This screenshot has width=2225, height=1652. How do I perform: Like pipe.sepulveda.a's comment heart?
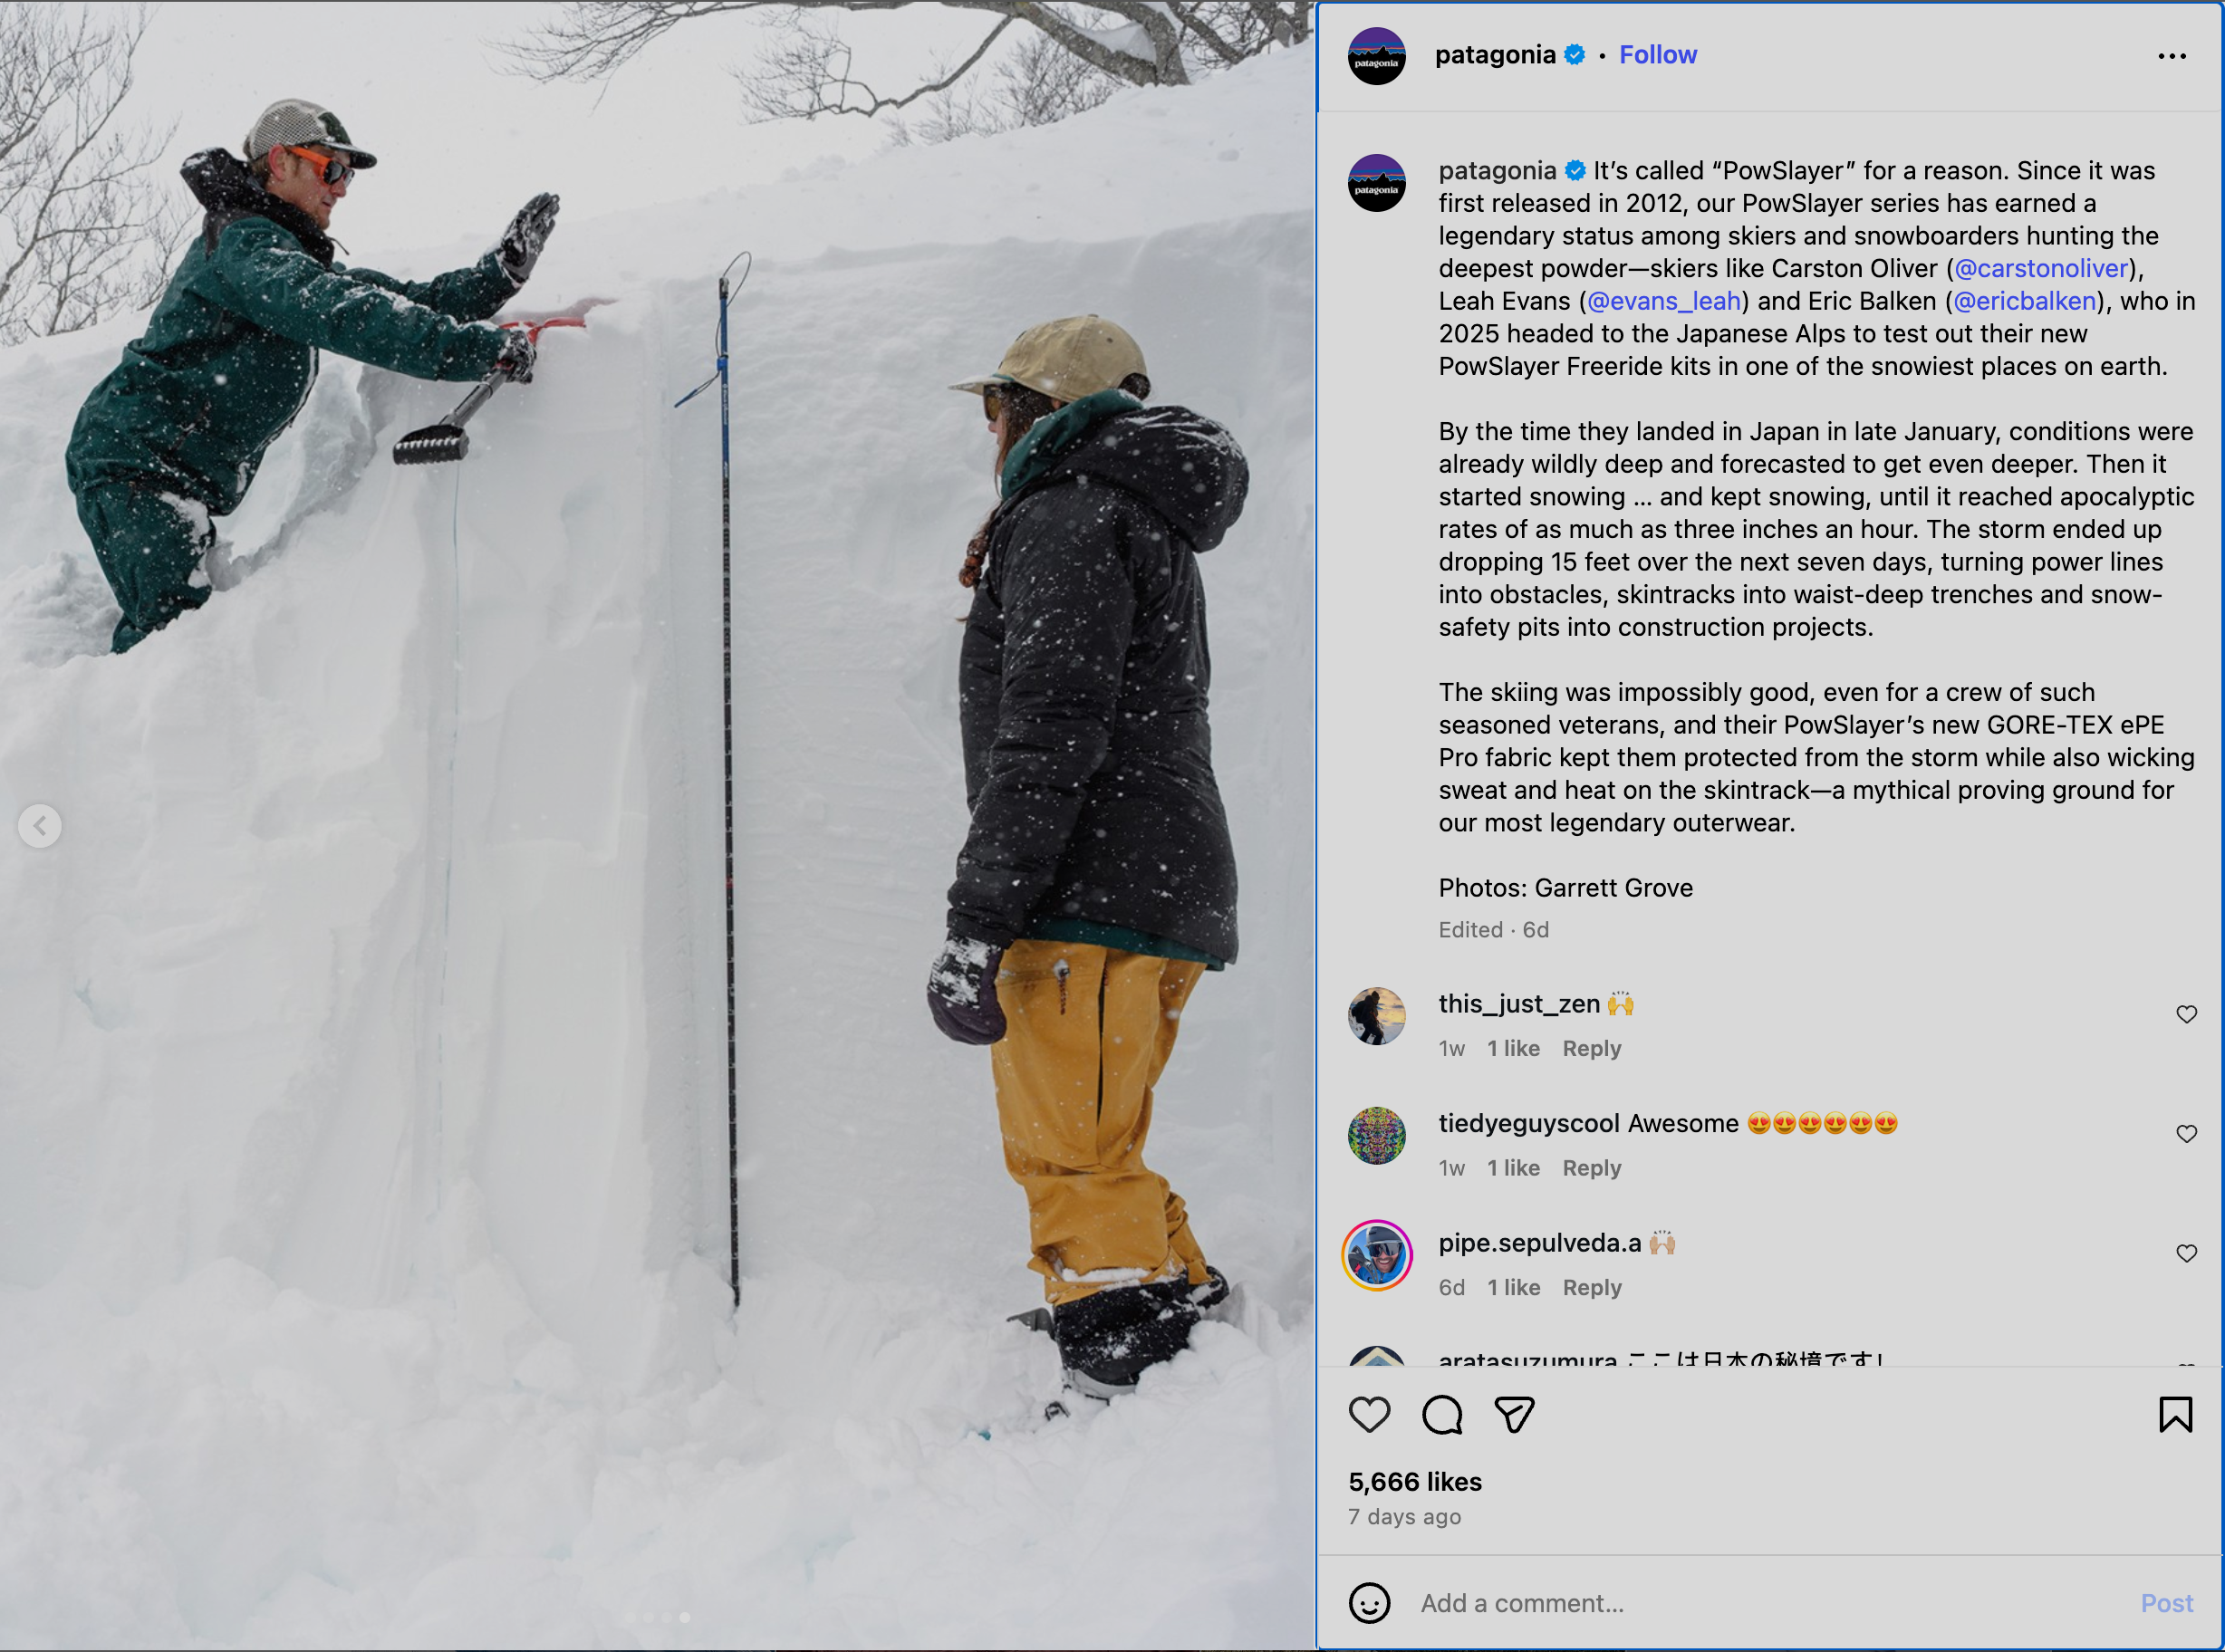pos(2186,1254)
